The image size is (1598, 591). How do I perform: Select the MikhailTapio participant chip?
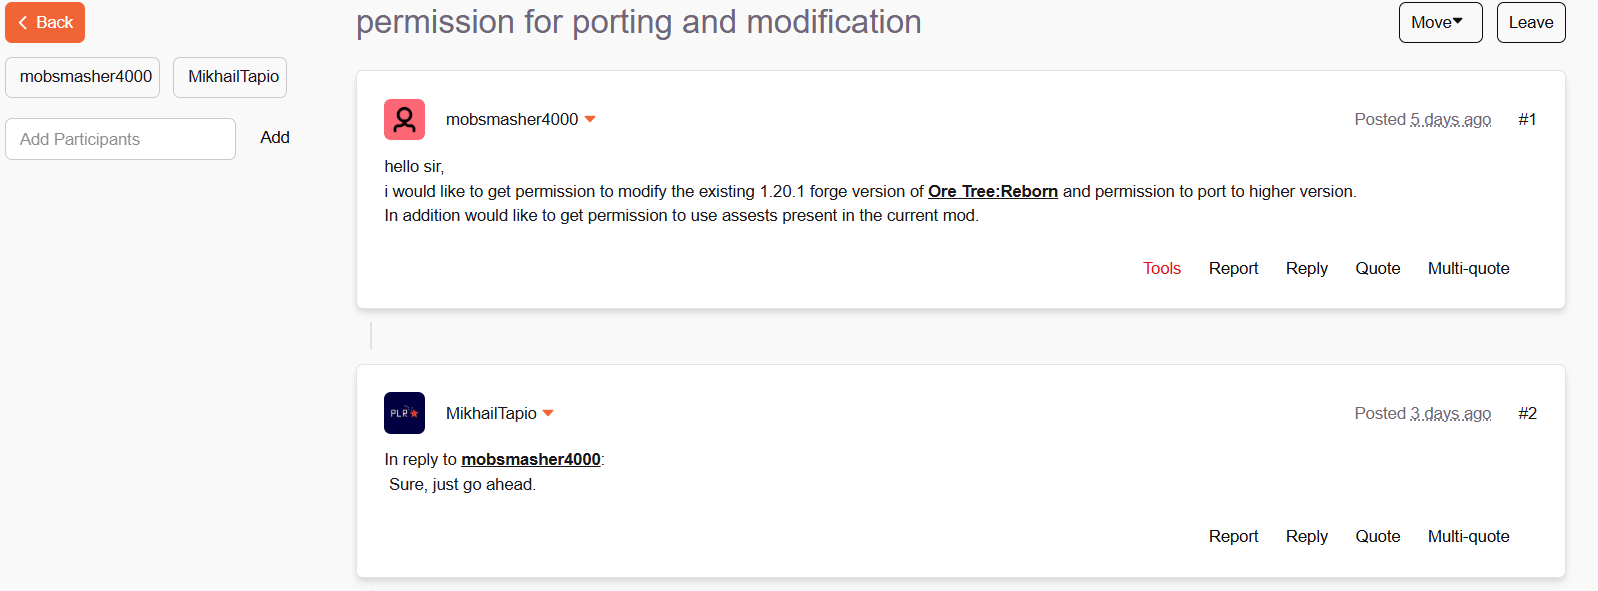231,77
